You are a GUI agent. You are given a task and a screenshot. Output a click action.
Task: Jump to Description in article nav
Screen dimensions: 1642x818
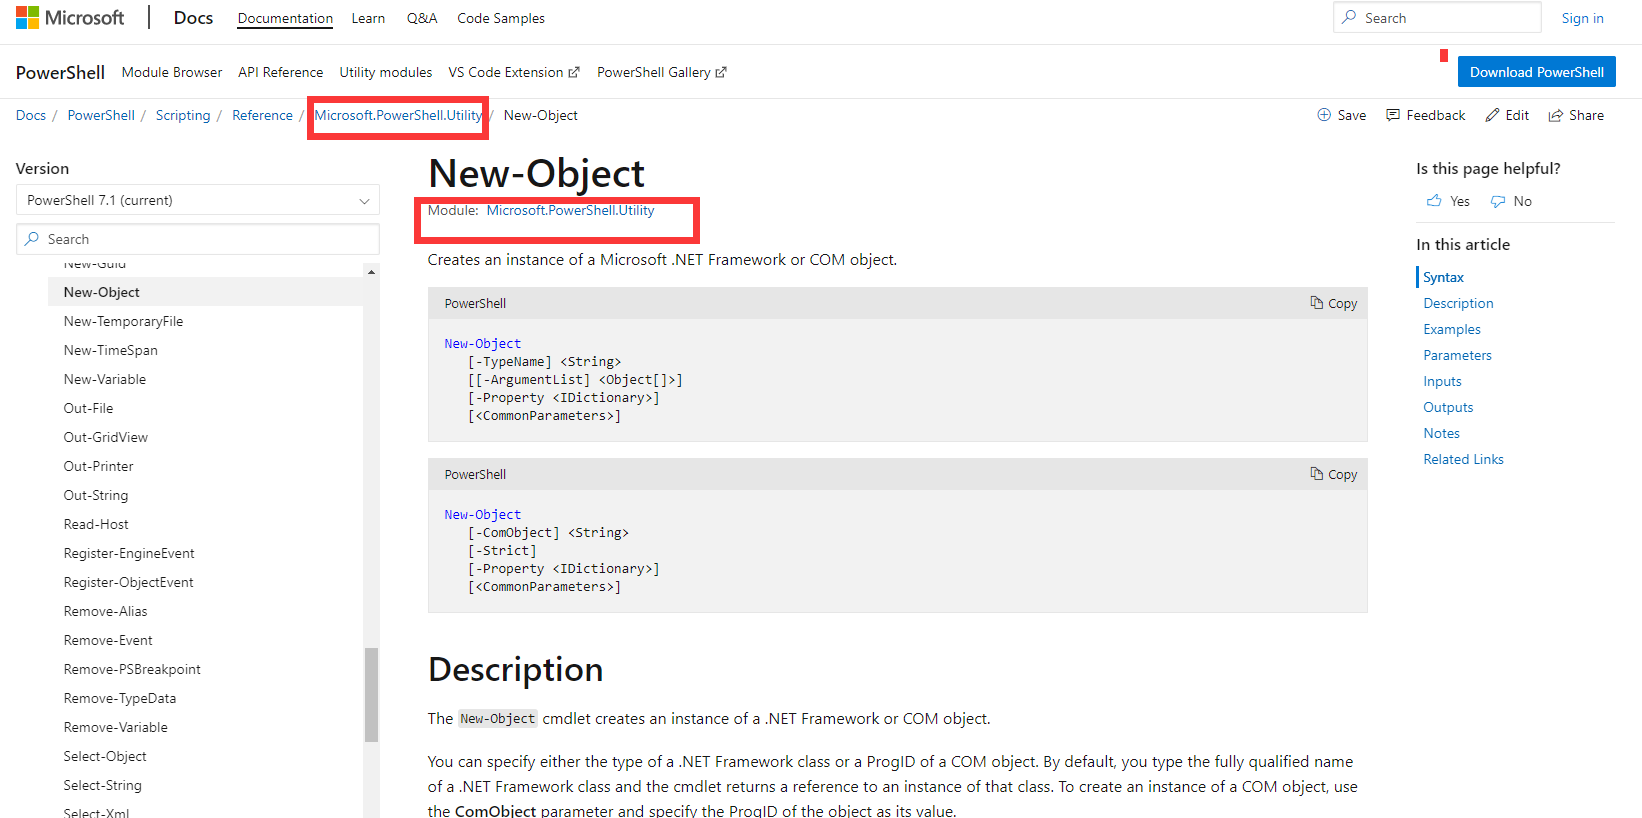(1458, 303)
